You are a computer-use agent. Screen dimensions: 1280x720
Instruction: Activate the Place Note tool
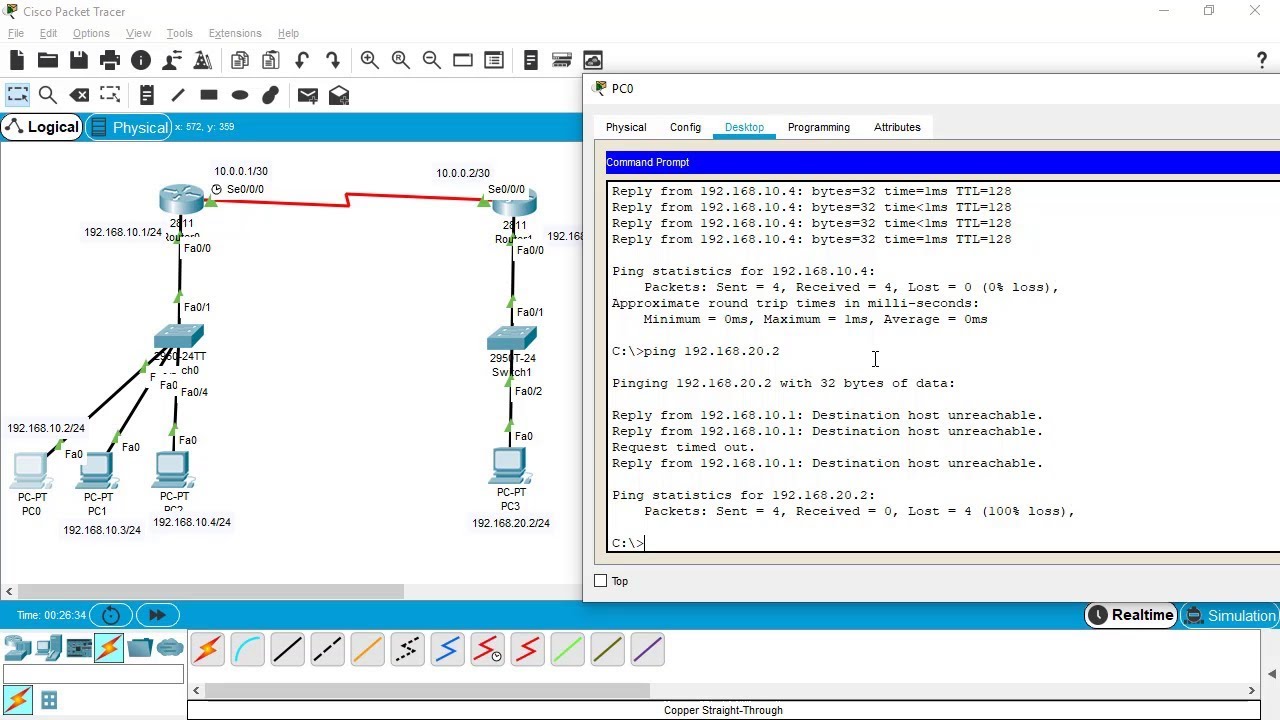pyautogui.click(x=147, y=95)
